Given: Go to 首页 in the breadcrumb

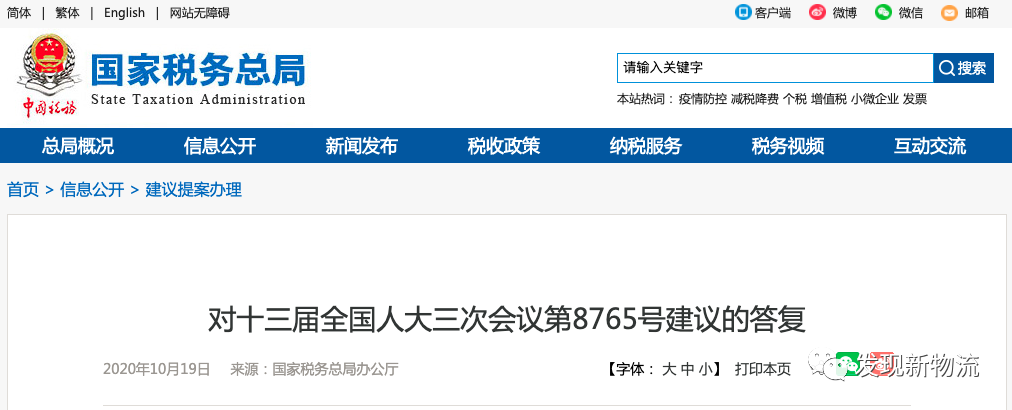Looking at the screenshot, I should click(x=23, y=190).
